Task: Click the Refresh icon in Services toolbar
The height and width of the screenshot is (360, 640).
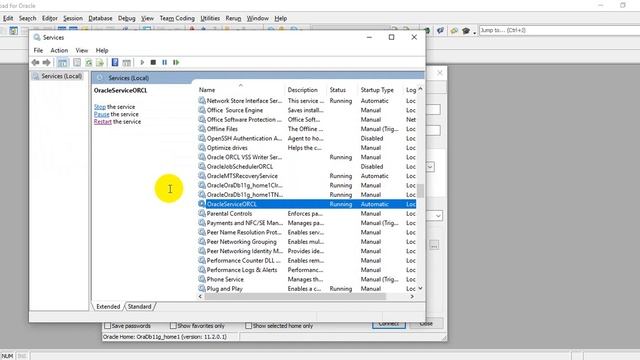Action: click(x=88, y=62)
